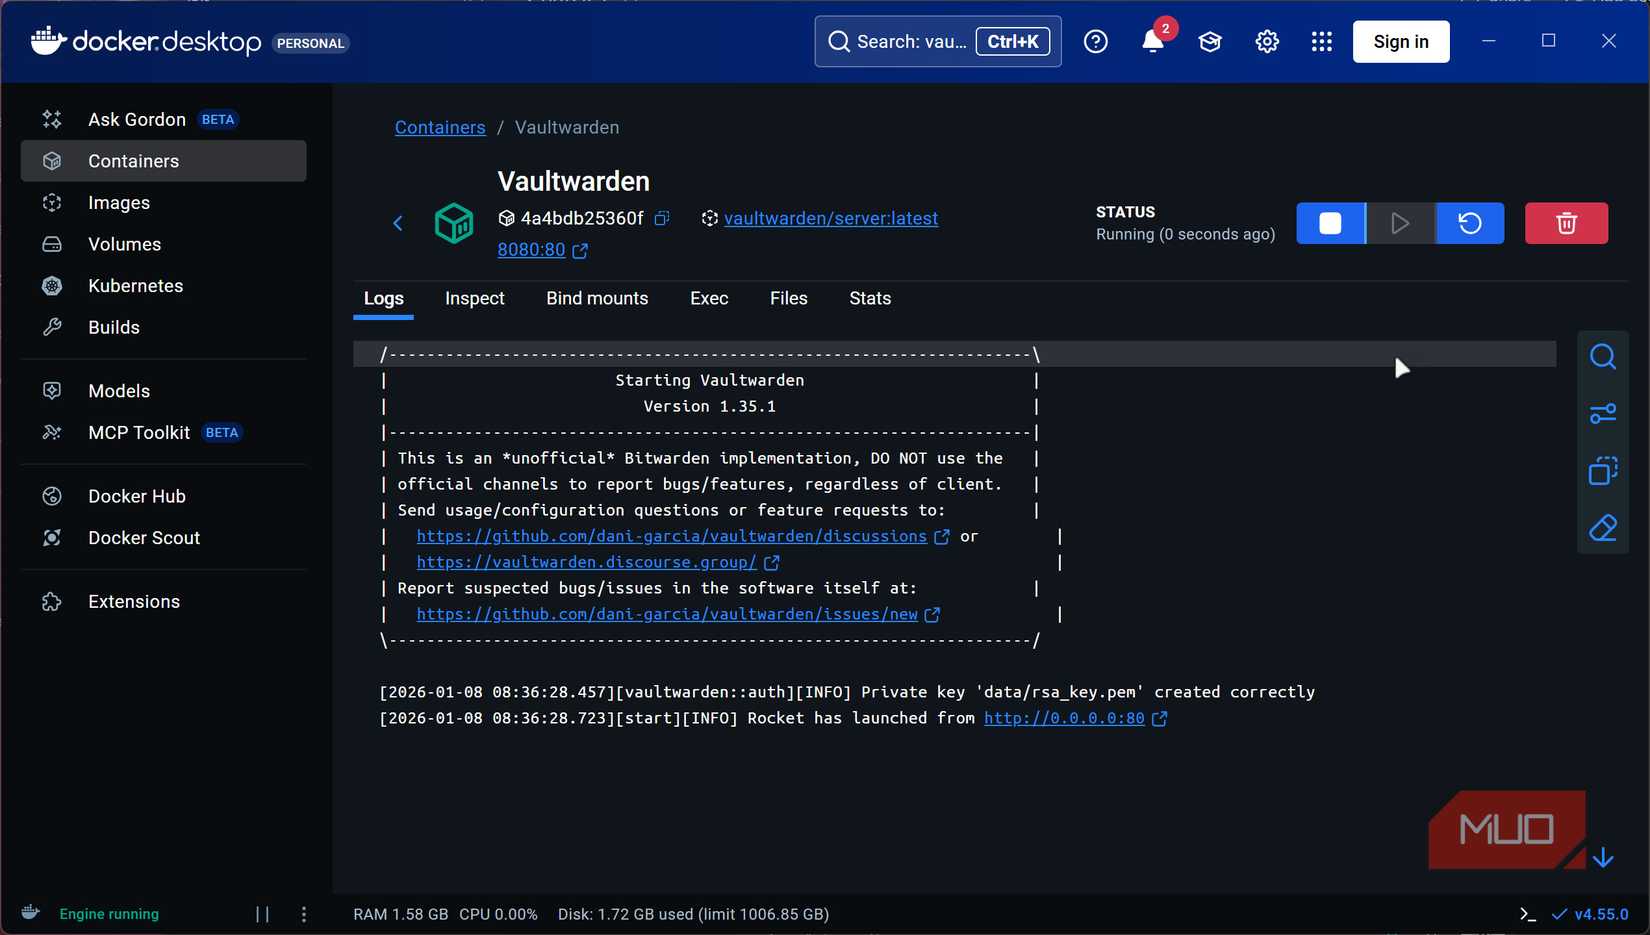Open the http://0.0.0.0:80 link in logs
This screenshot has width=1650, height=935.
pos(1064,718)
